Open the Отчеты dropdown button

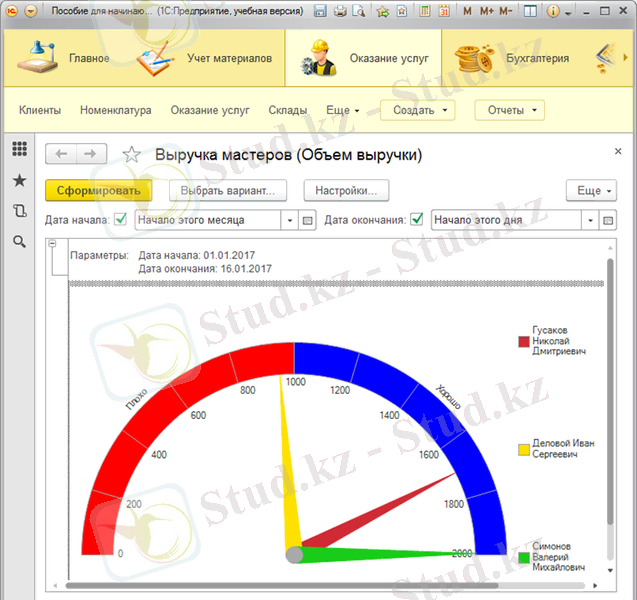tap(509, 110)
